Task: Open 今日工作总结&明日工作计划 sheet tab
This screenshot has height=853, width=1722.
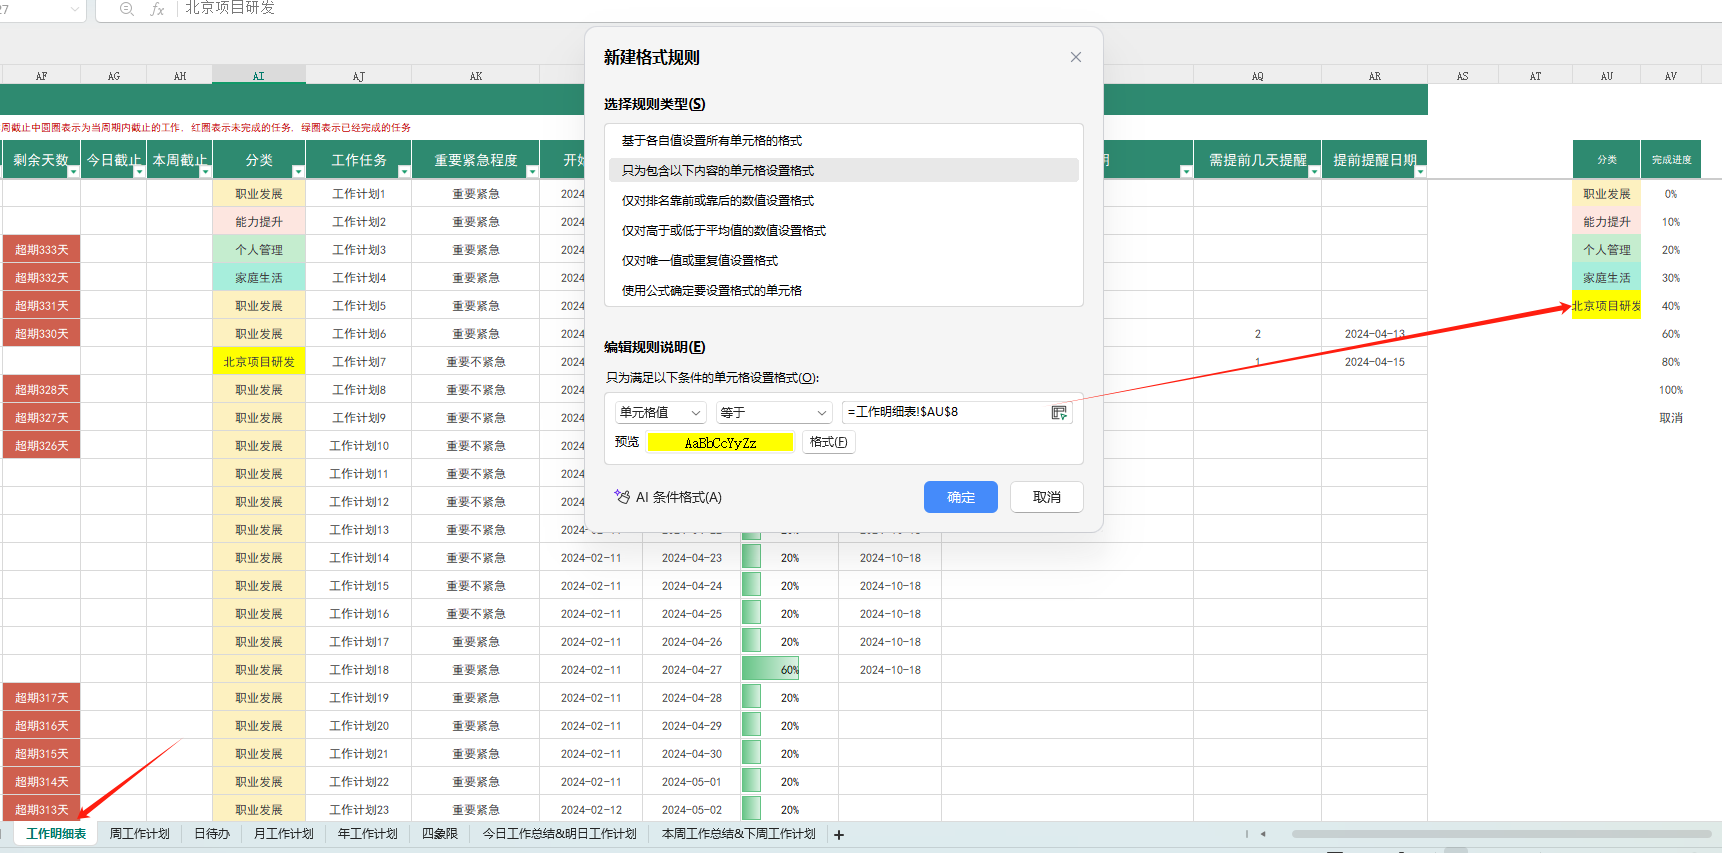Action: click(x=559, y=834)
